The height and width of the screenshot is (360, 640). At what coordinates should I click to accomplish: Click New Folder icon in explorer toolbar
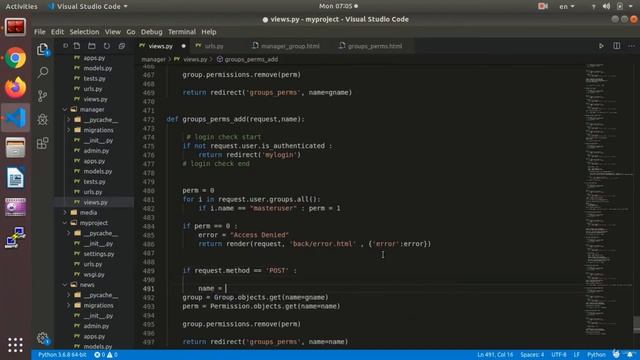[92, 46]
